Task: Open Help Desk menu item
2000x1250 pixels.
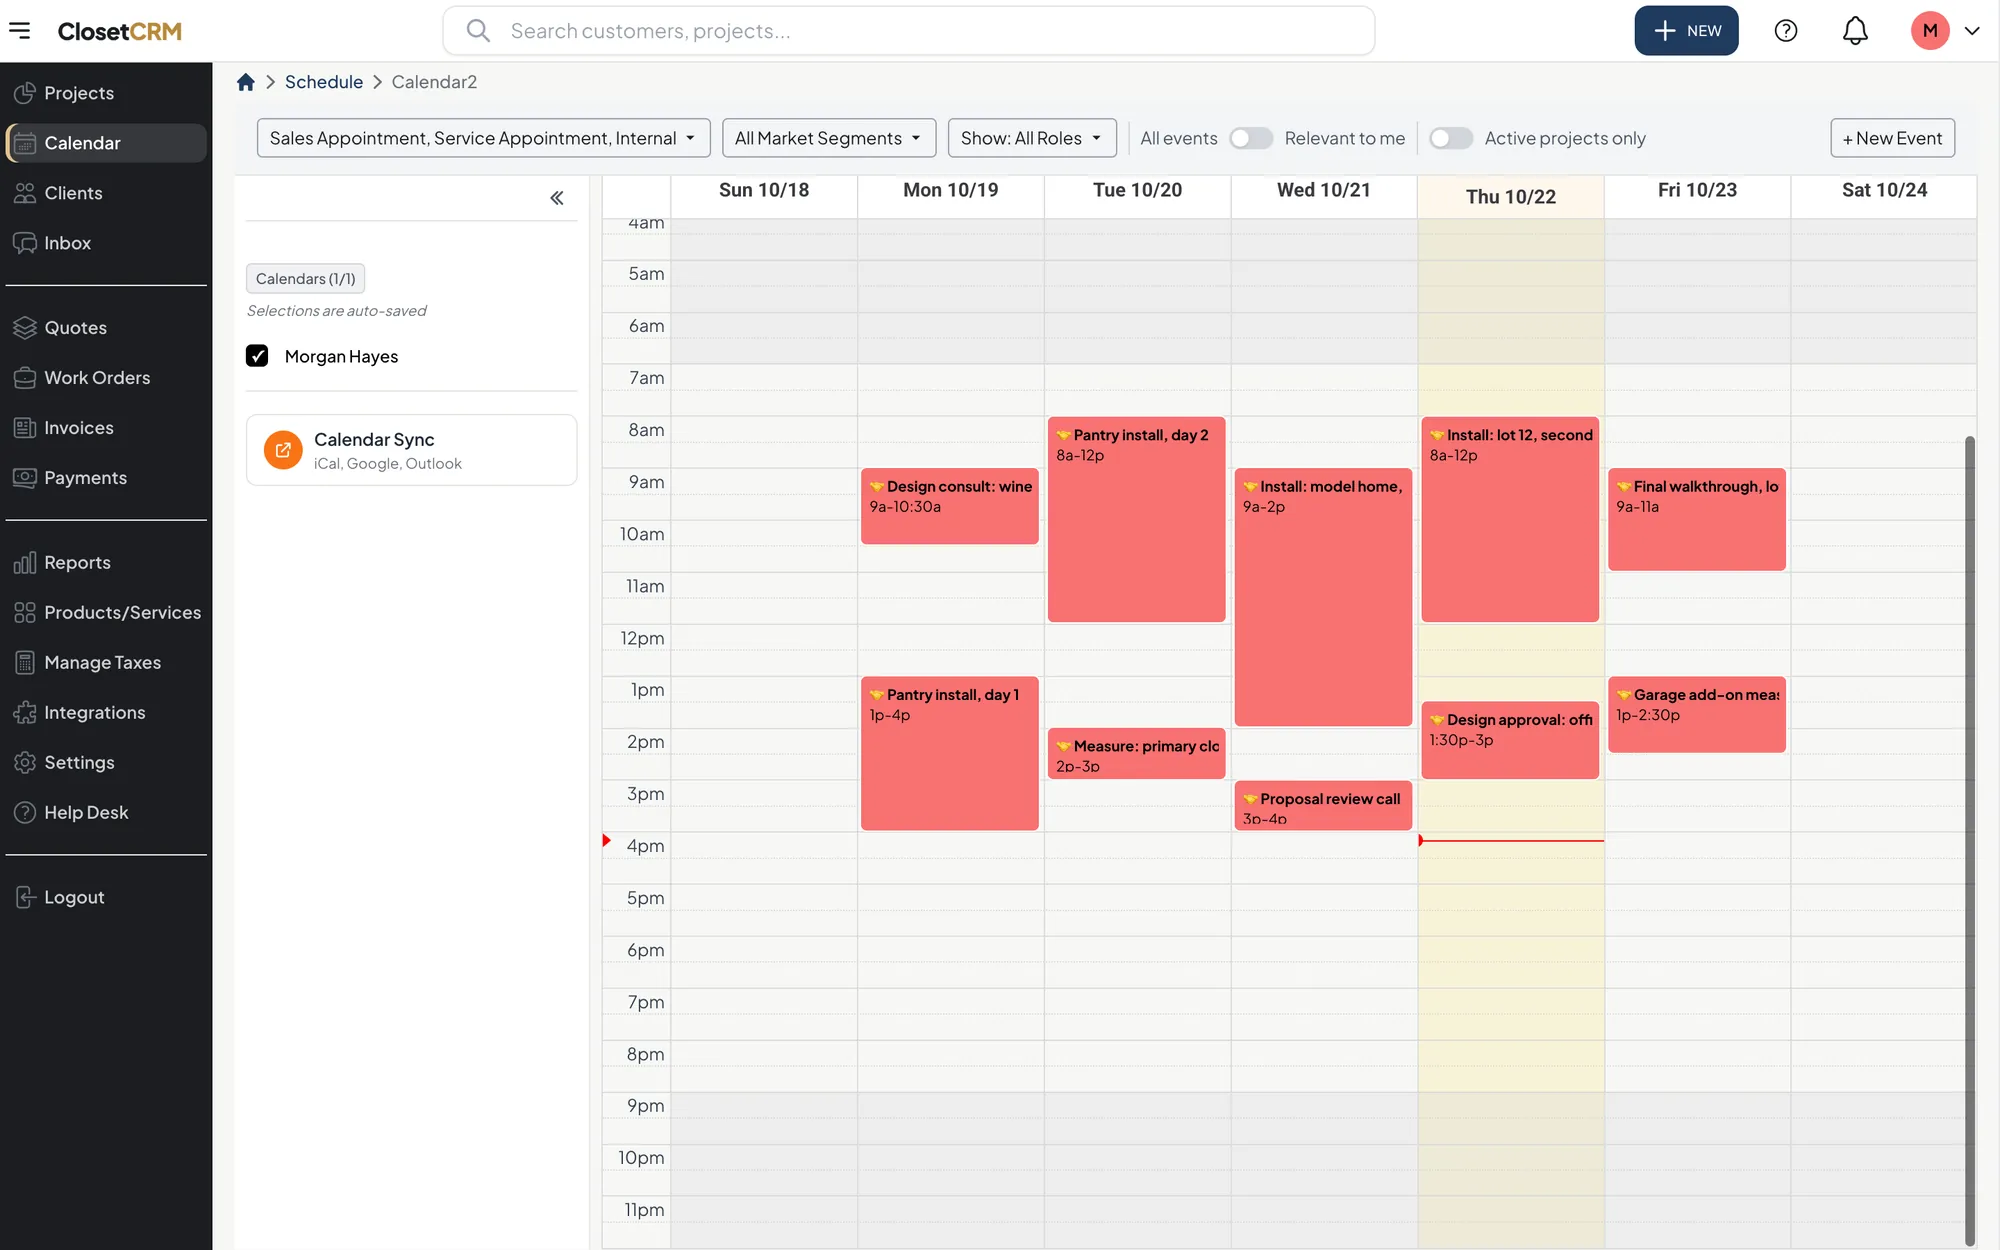Action: coord(106,813)
